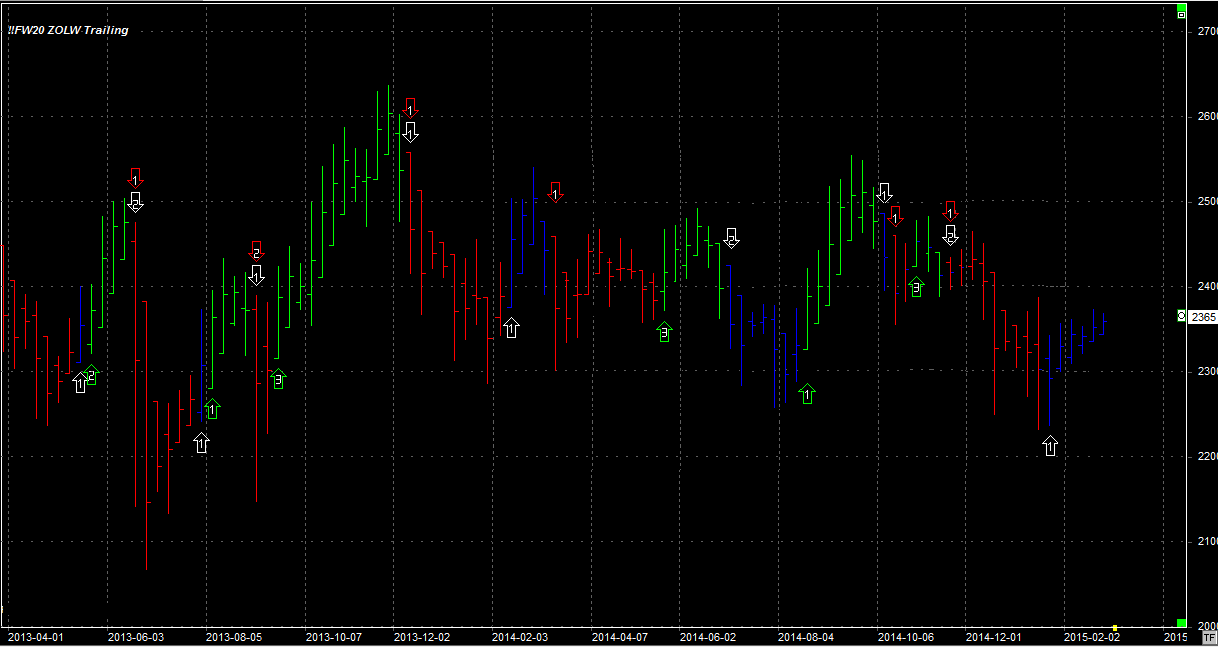1218x647 pixels.
Task: Click white up arrow at January 2015 low
Action: click(x=1050, y=446)
